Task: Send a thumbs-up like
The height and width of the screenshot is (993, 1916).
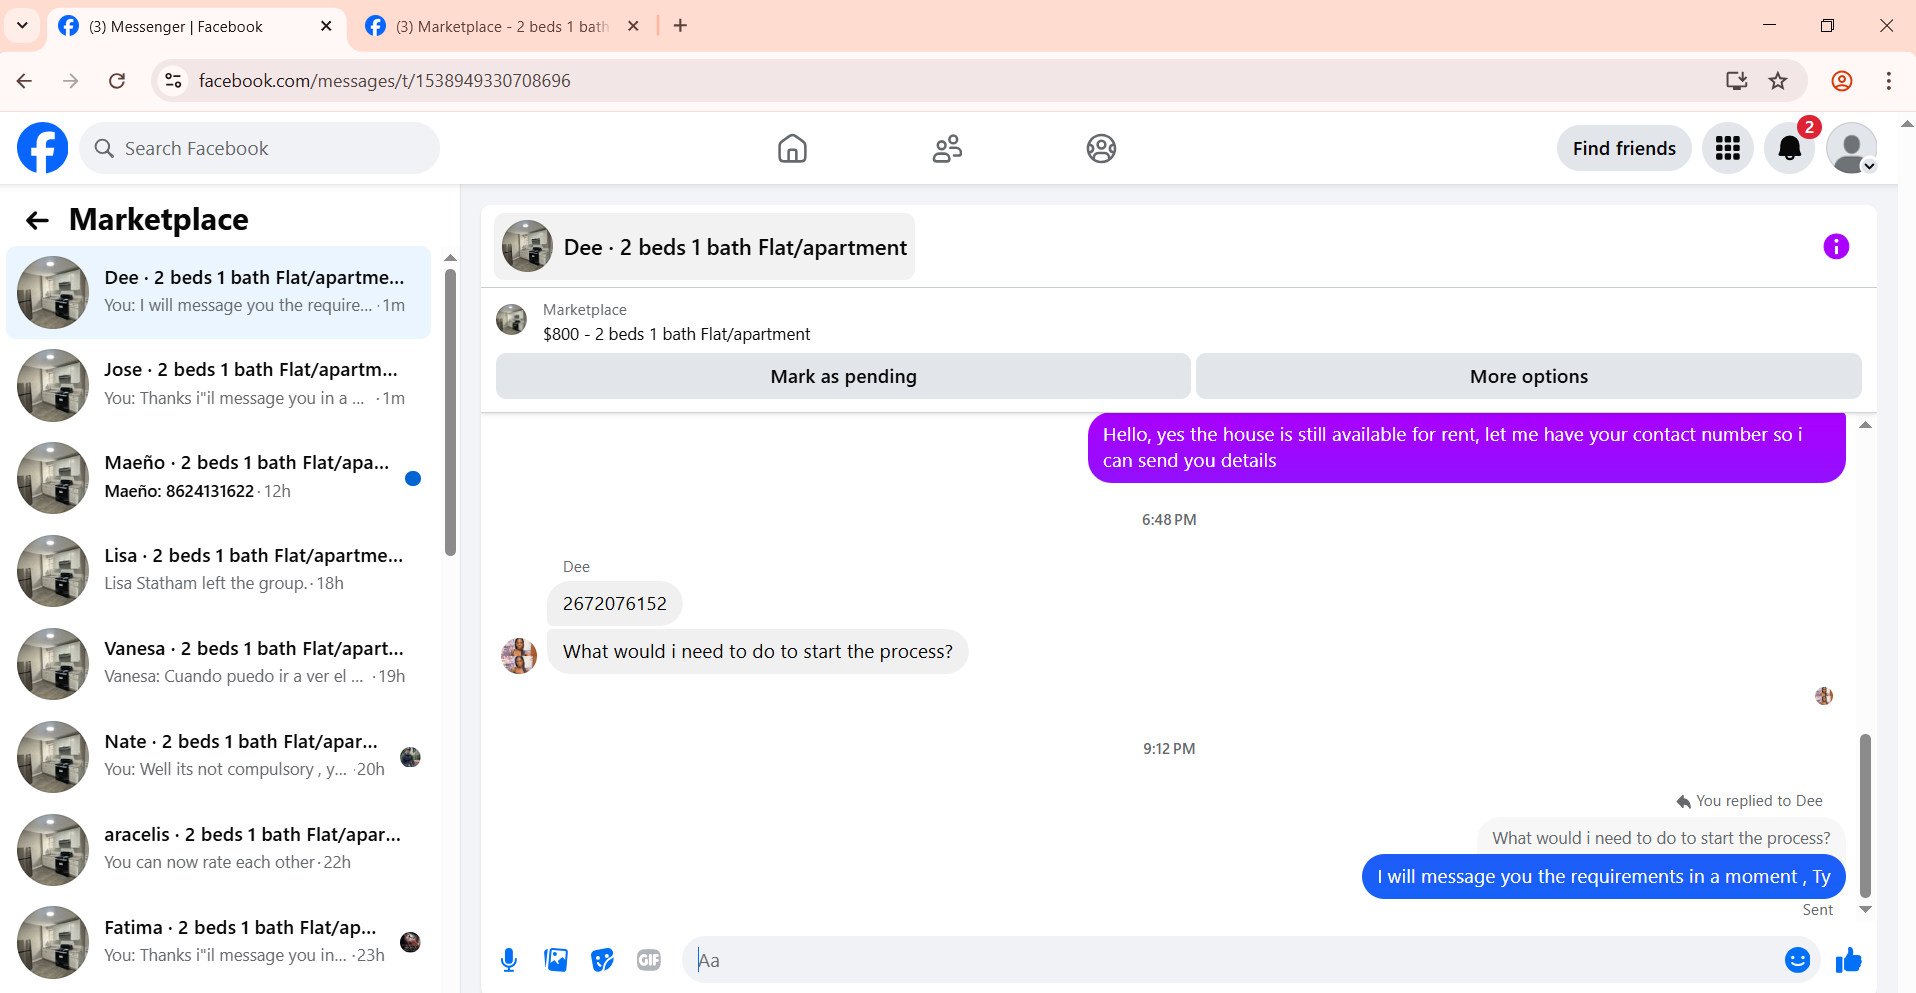Action: [x=1848, y=960]
